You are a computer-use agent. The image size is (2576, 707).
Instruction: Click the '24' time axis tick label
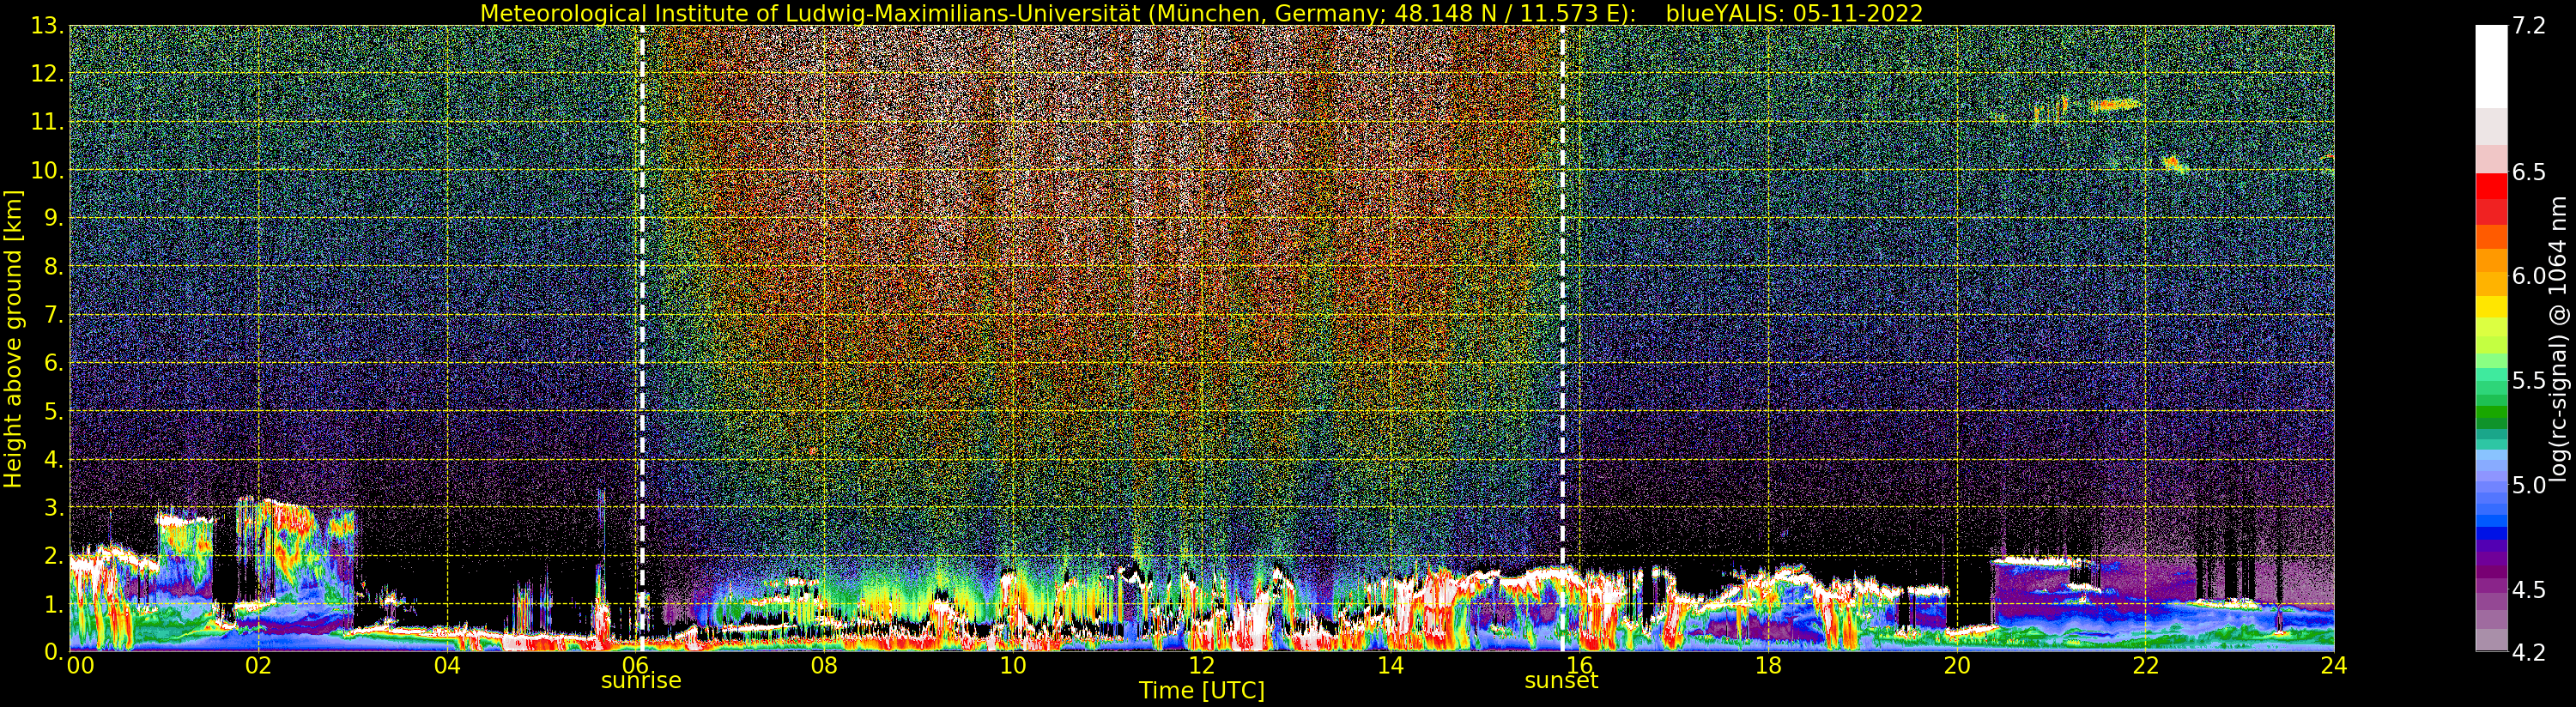click(2334, 665)
